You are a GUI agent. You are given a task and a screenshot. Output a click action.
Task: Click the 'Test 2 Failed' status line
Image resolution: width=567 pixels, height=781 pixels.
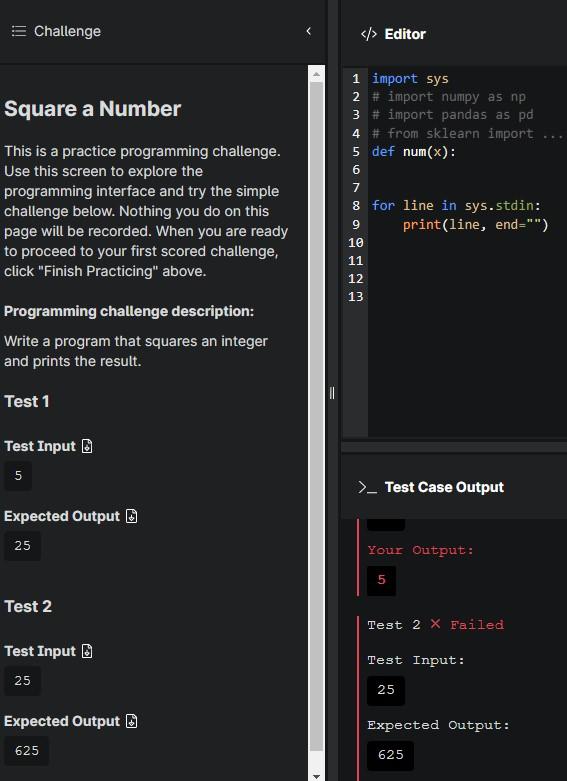point(435,625)
